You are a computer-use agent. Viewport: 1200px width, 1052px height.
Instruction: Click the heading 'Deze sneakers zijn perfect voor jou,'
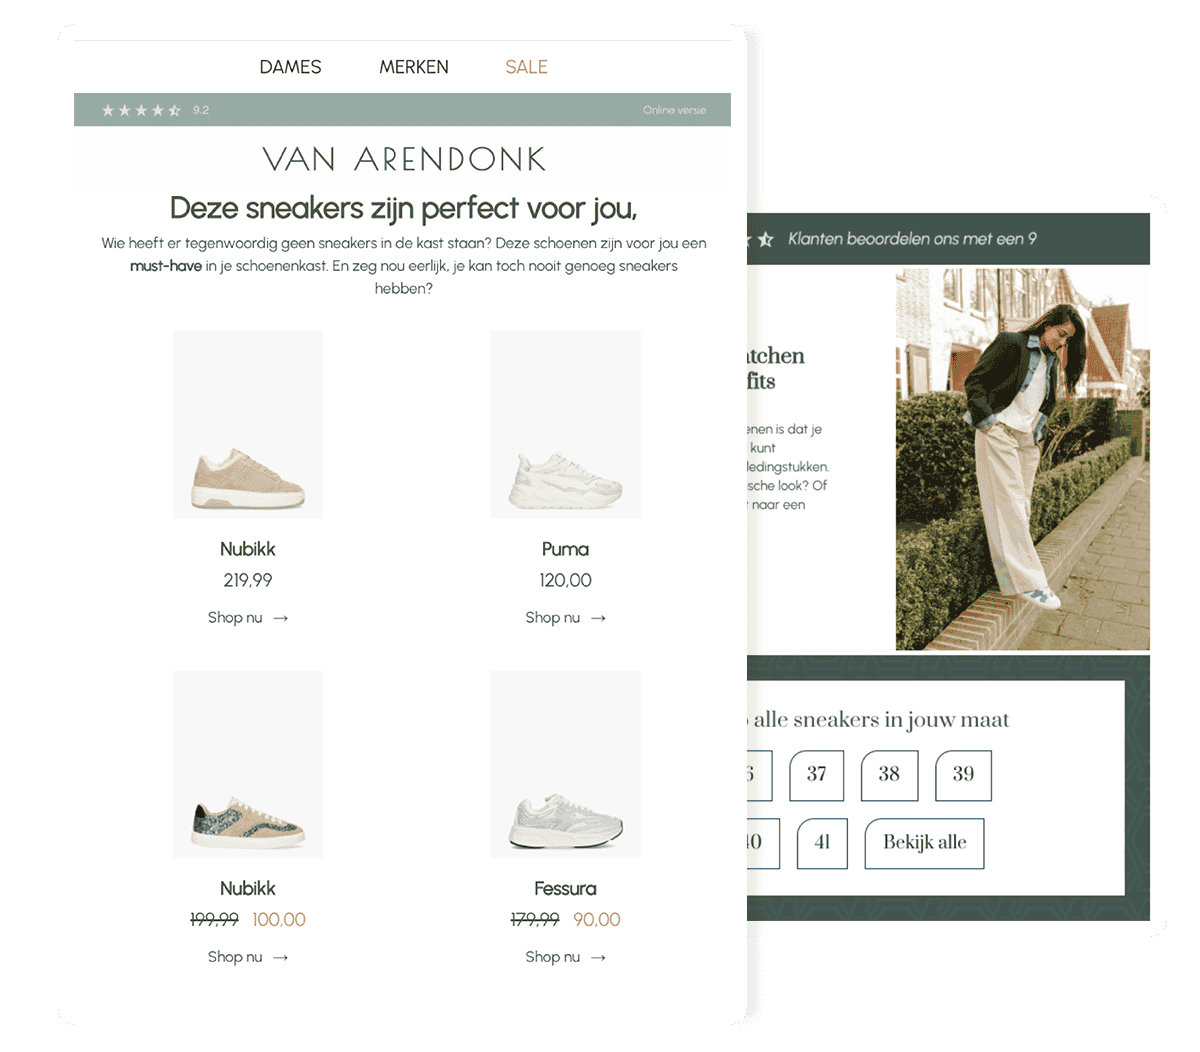point(404,208)
